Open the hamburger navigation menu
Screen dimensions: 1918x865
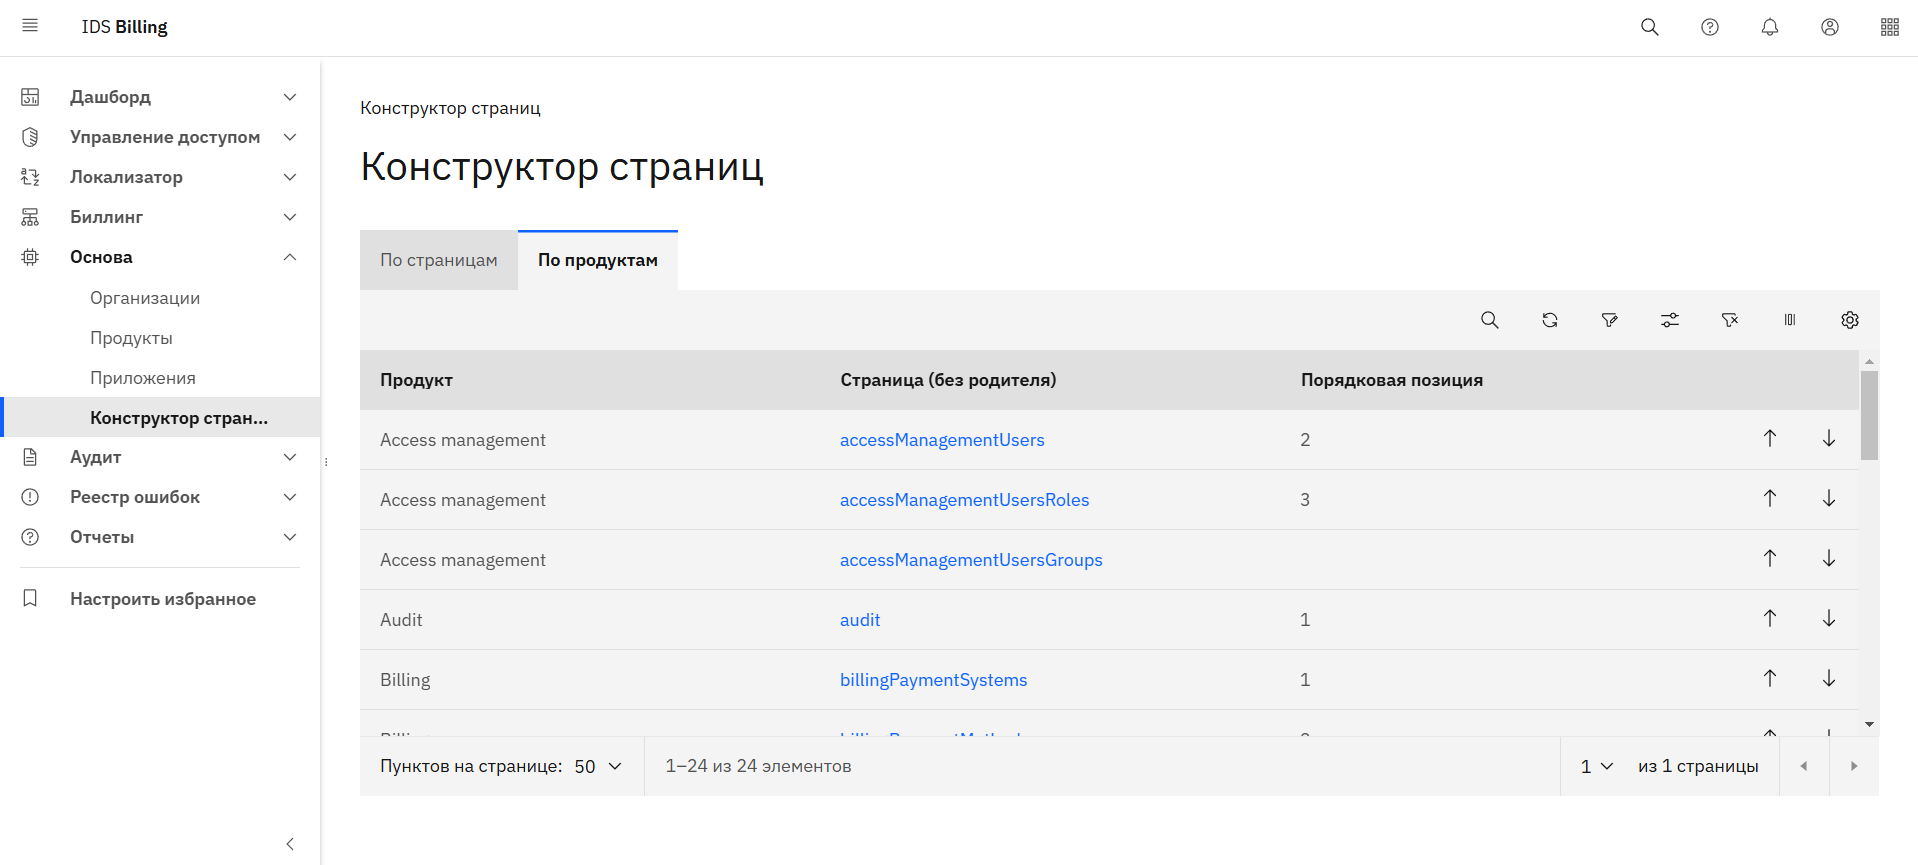(x=30, y=26)
